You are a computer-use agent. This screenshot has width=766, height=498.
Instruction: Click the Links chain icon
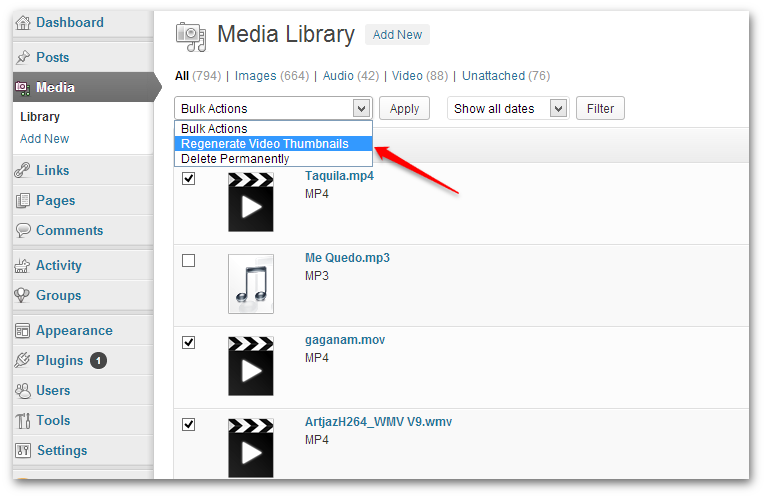tap(23, 170)
